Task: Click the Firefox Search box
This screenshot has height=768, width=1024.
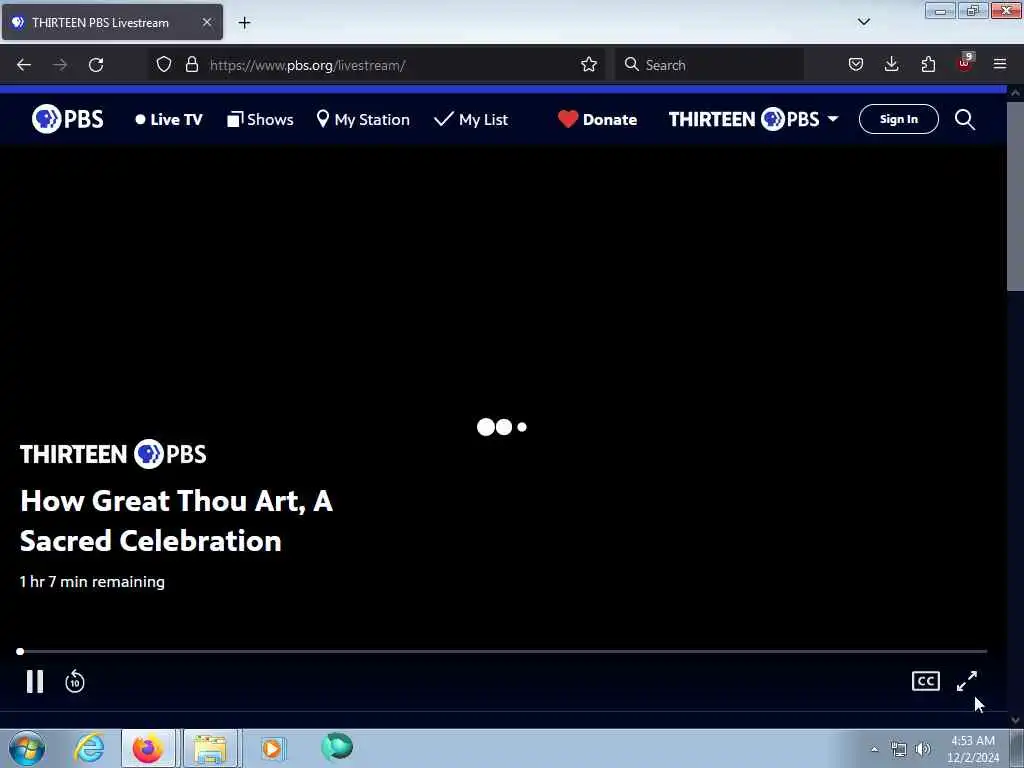Action: click(709, 65)
